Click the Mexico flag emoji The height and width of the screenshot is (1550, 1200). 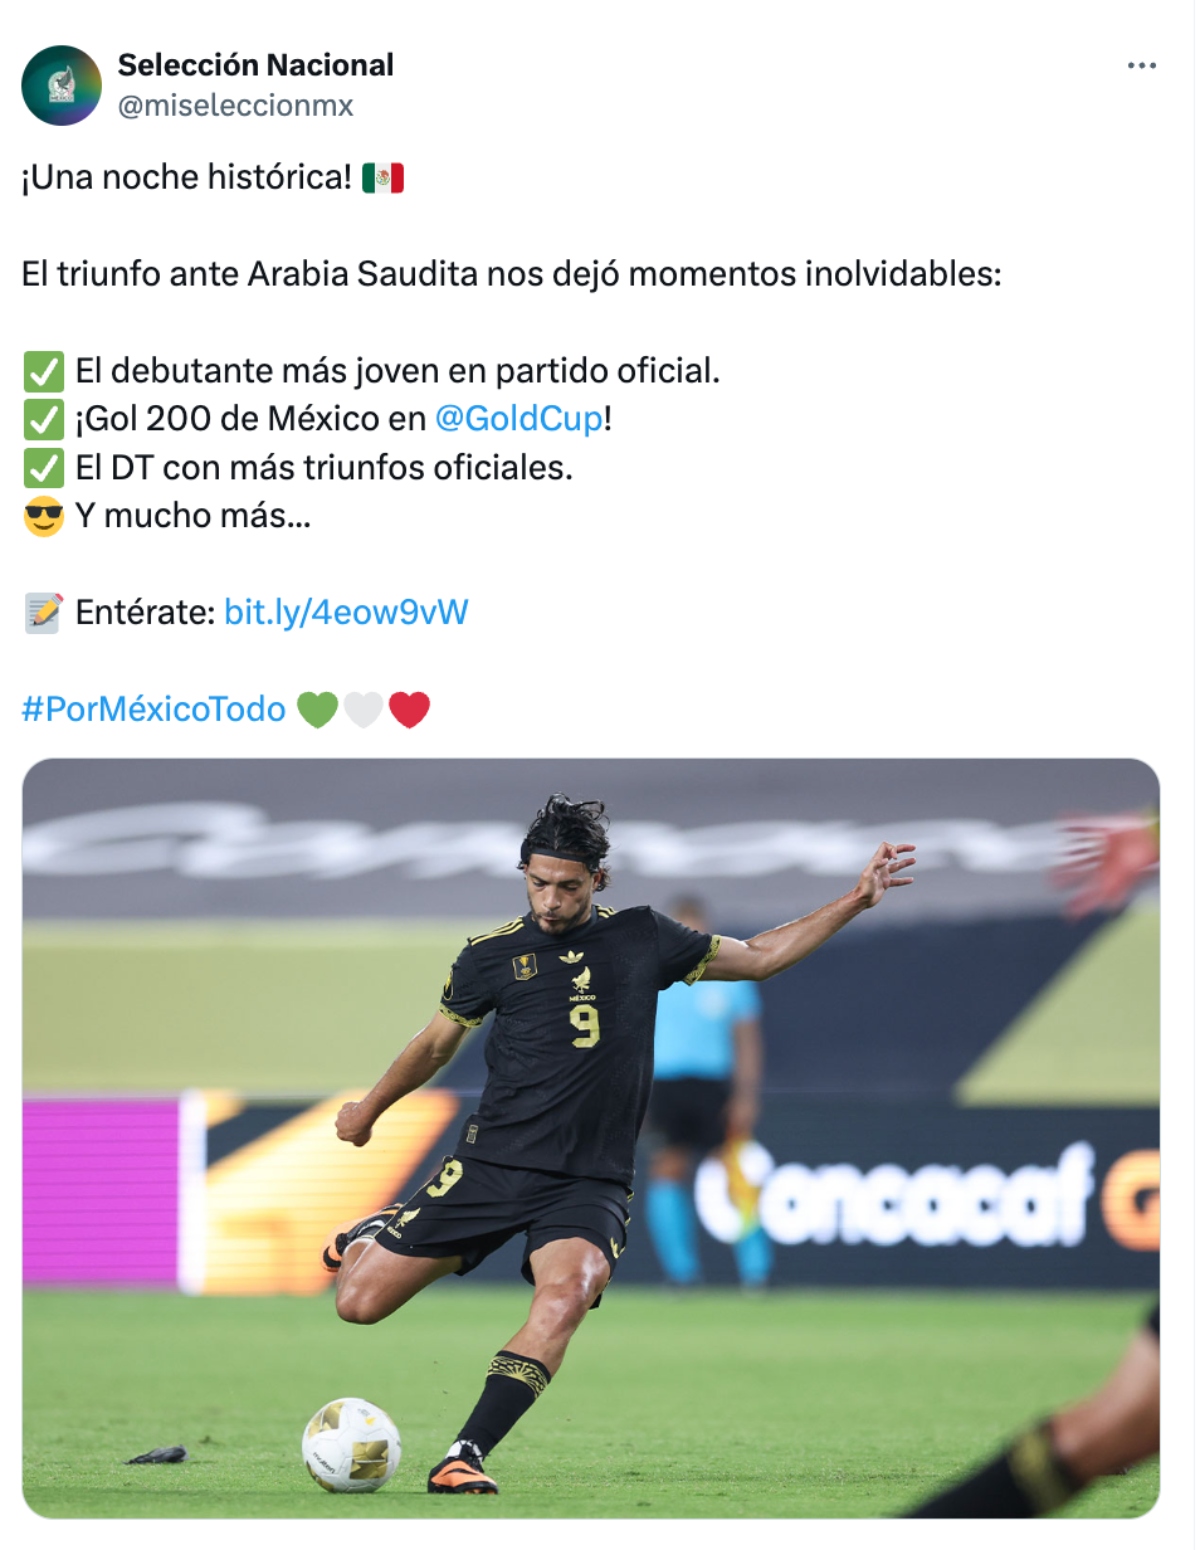383,178
